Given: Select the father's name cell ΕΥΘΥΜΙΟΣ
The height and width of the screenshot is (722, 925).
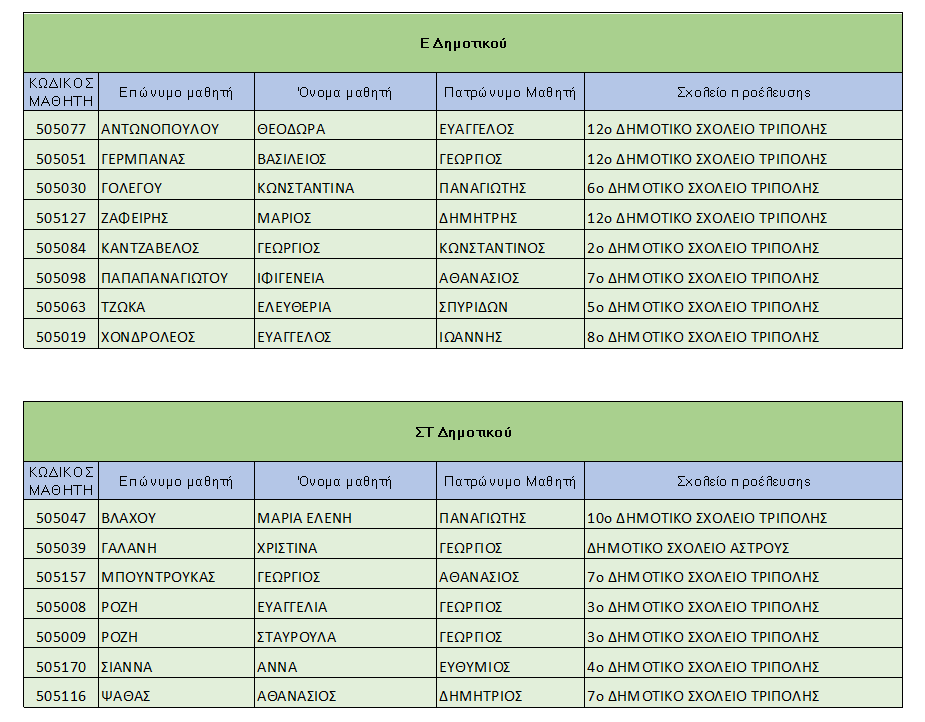Looking at the screenshot, I should tap(475, 667).
